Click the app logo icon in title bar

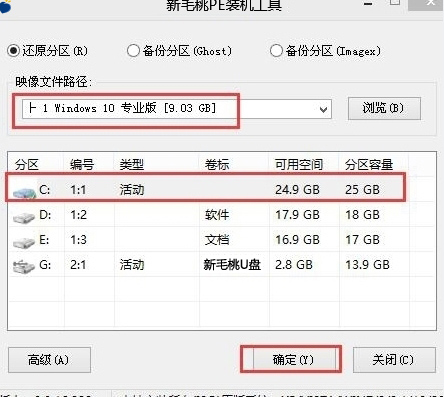click(x=5, y=6)
